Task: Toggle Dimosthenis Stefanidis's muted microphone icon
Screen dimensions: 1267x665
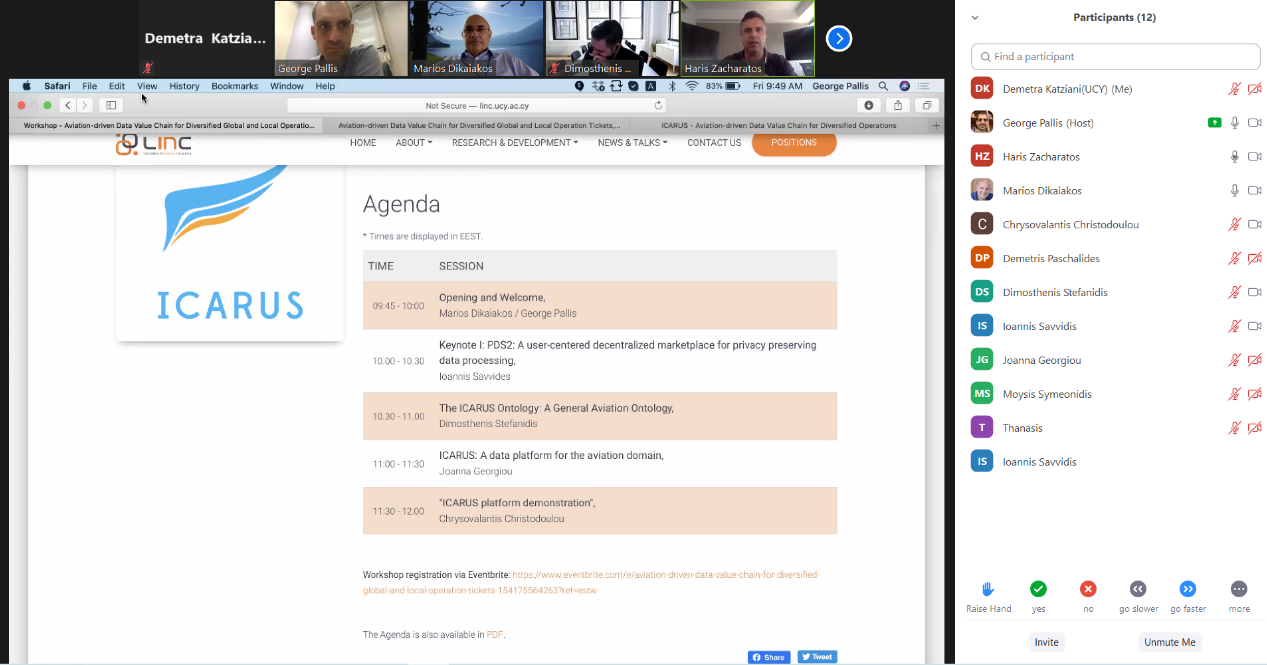Action: [1235, 293]
